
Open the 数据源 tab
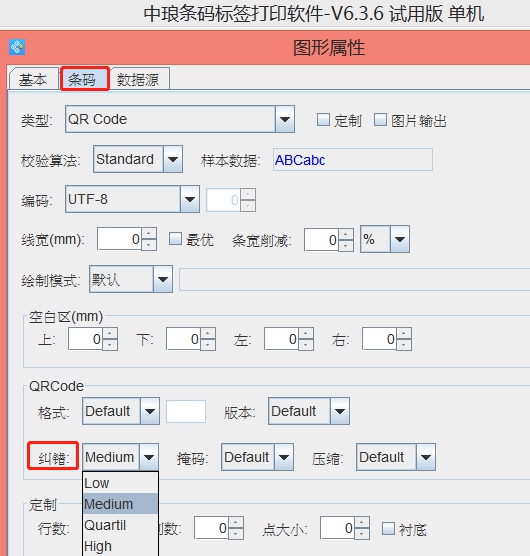coord(139,79)
